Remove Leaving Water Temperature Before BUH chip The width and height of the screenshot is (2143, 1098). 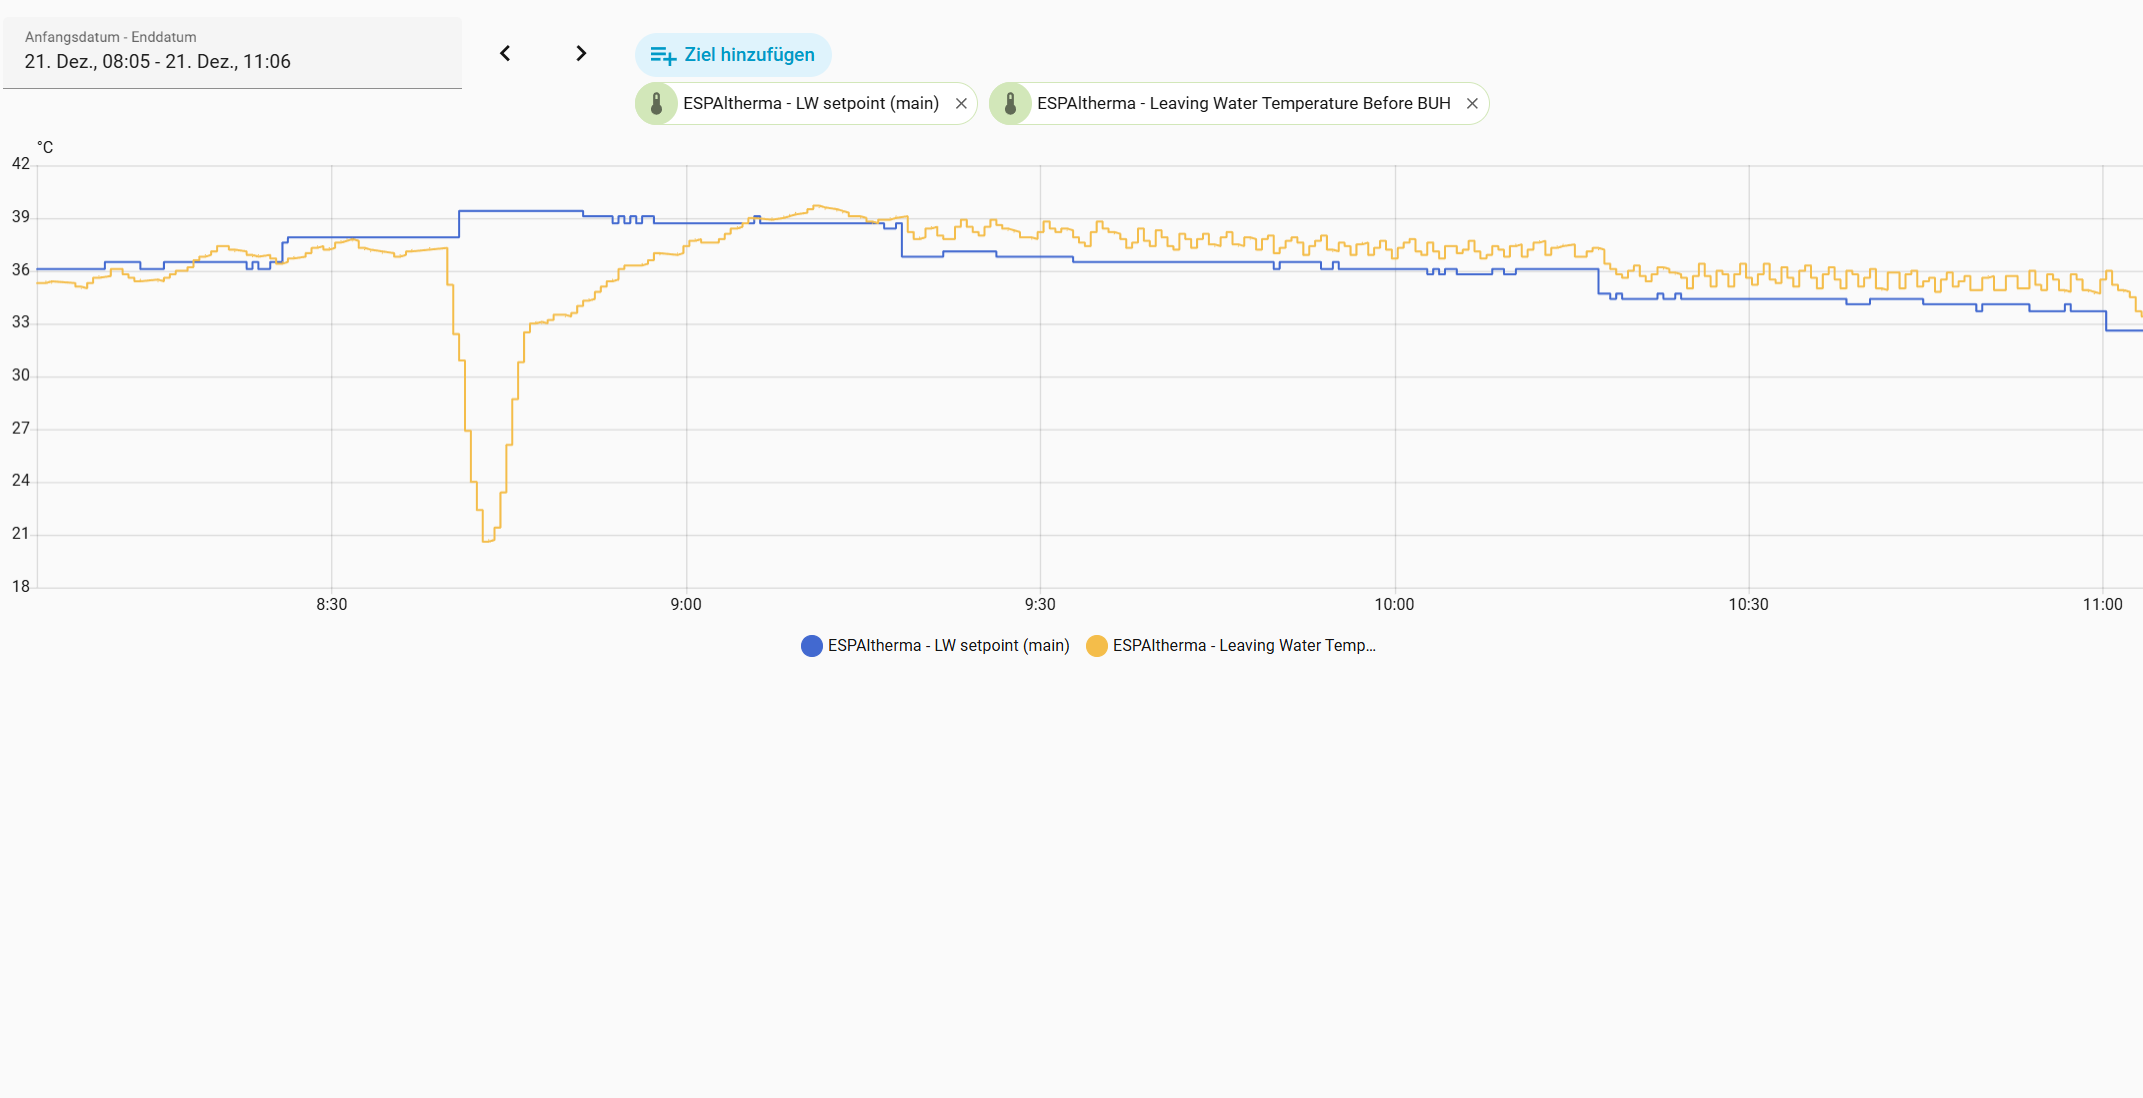1472,104
